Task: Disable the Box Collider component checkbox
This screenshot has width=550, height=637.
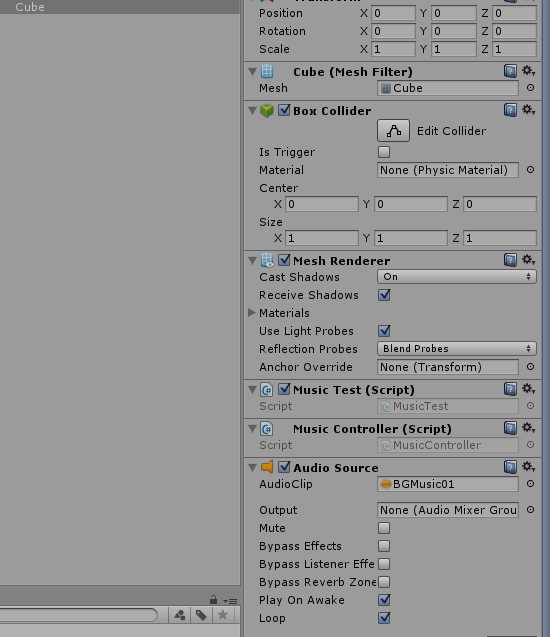Action: 284,110
